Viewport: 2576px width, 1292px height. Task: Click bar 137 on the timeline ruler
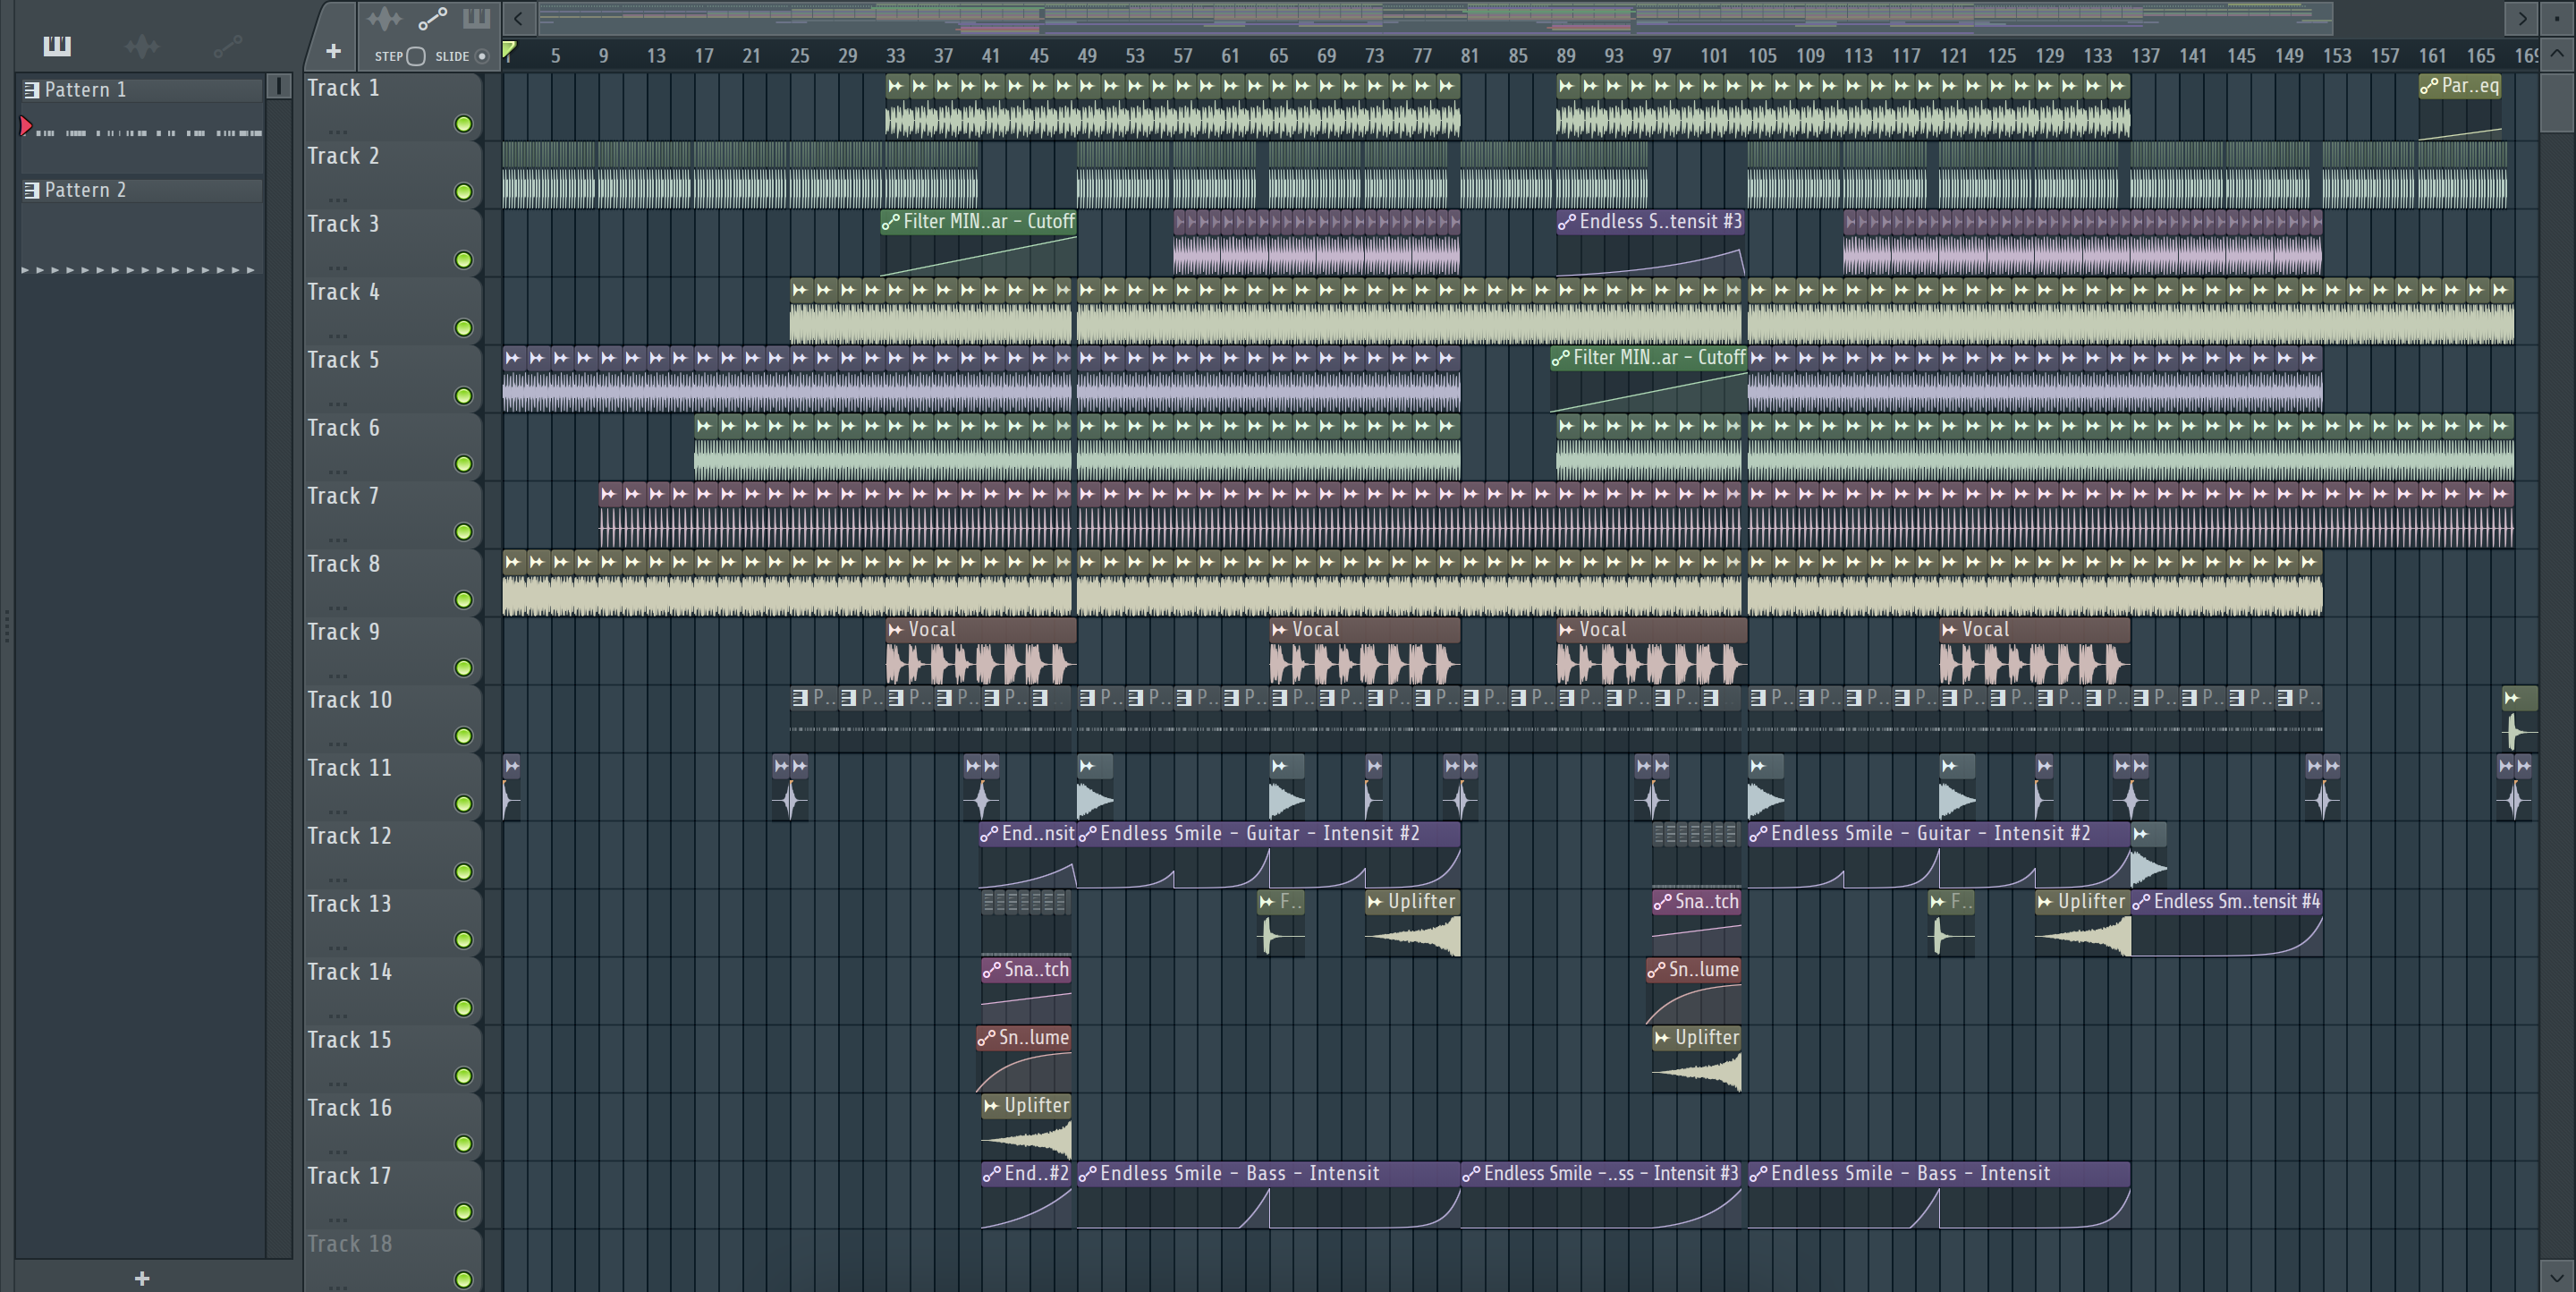tap(2145, 56)
